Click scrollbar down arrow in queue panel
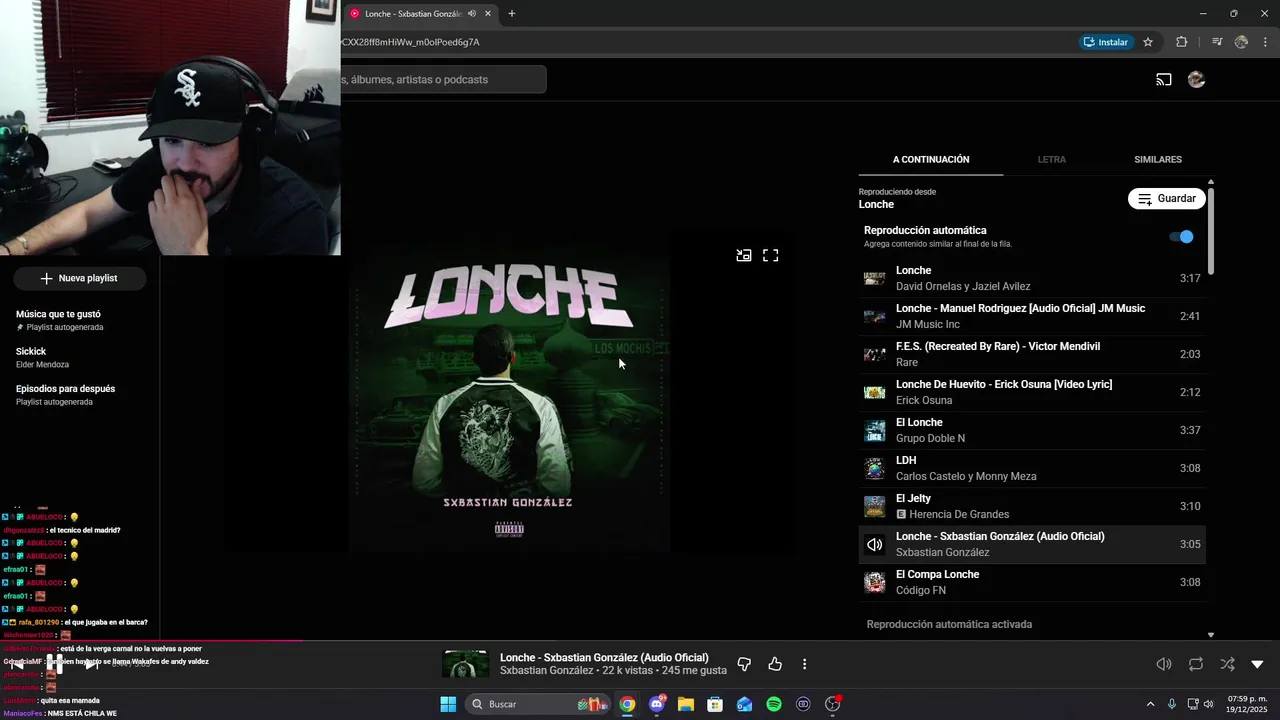Image resolution: width=1280 pixels, height=720 pixels. (x=1211, y=635)
